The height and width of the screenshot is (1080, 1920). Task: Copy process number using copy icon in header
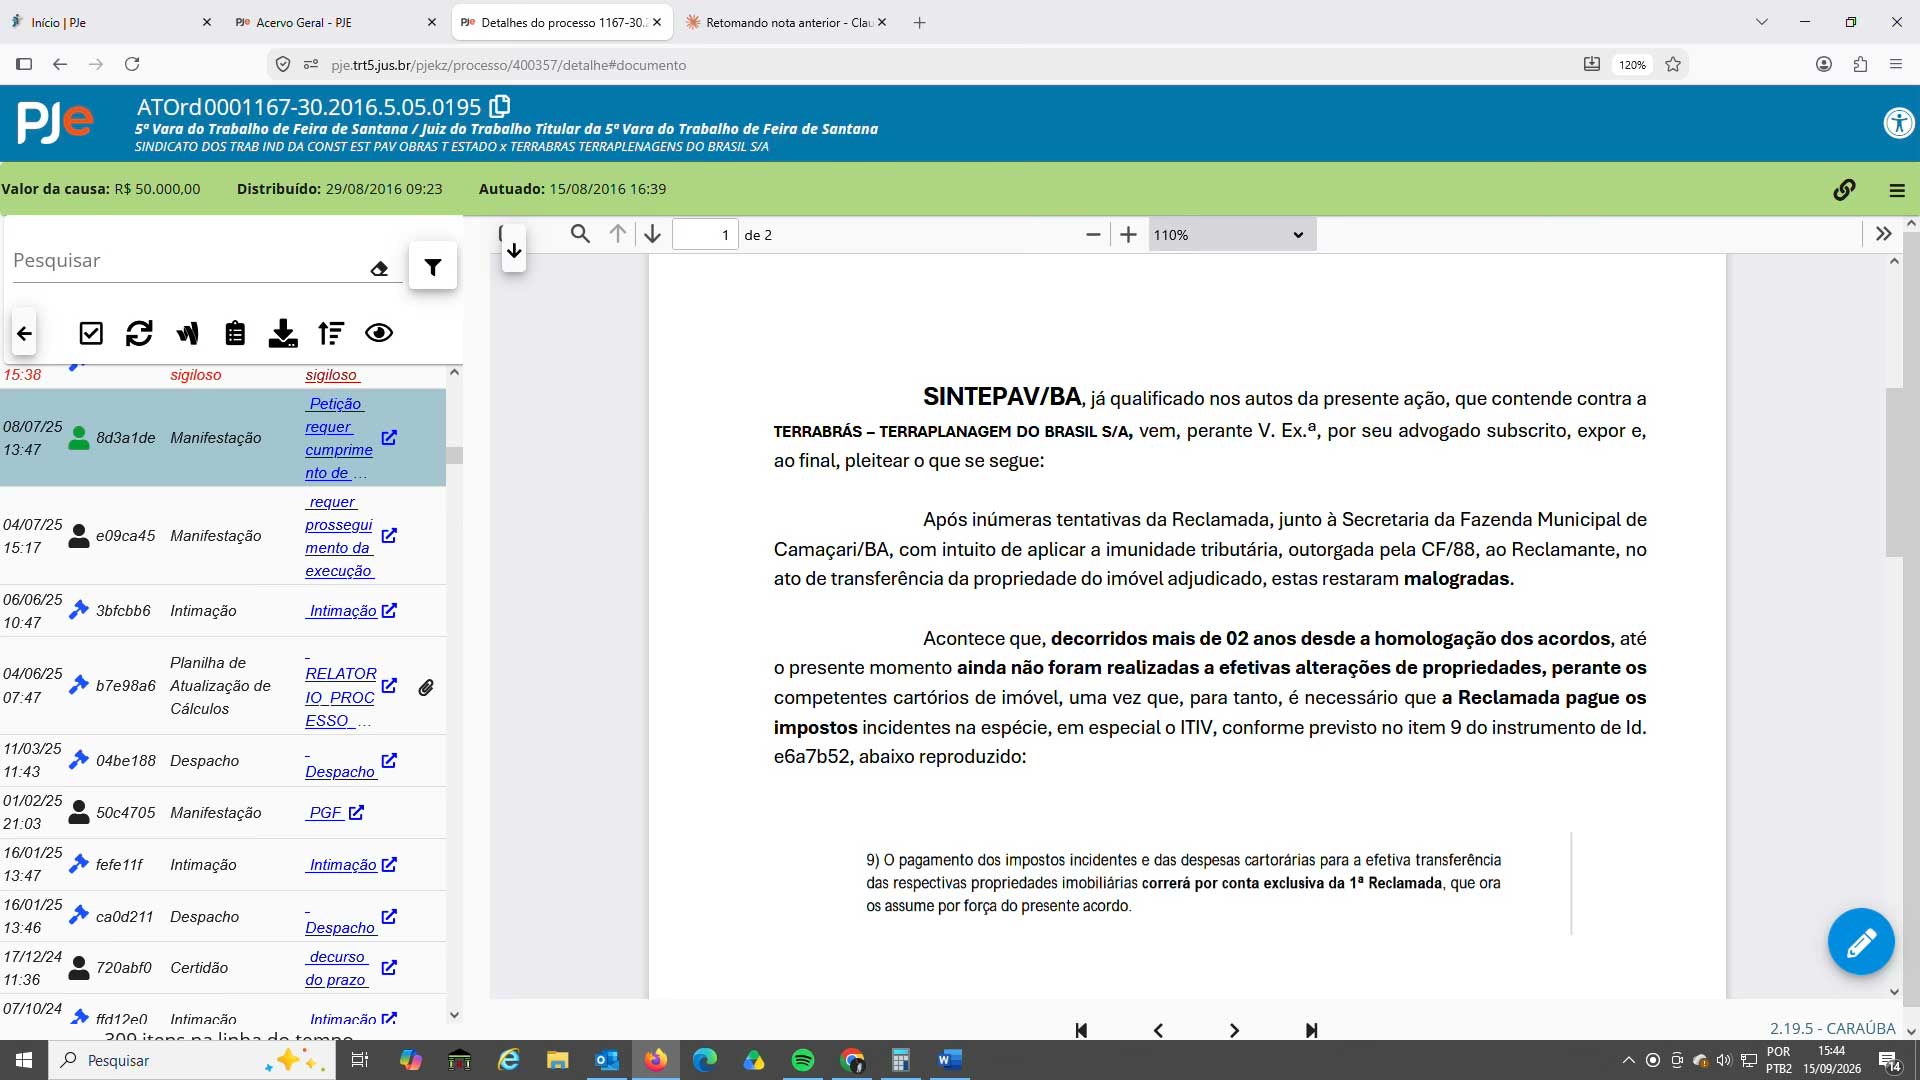(x=500, y=106)
